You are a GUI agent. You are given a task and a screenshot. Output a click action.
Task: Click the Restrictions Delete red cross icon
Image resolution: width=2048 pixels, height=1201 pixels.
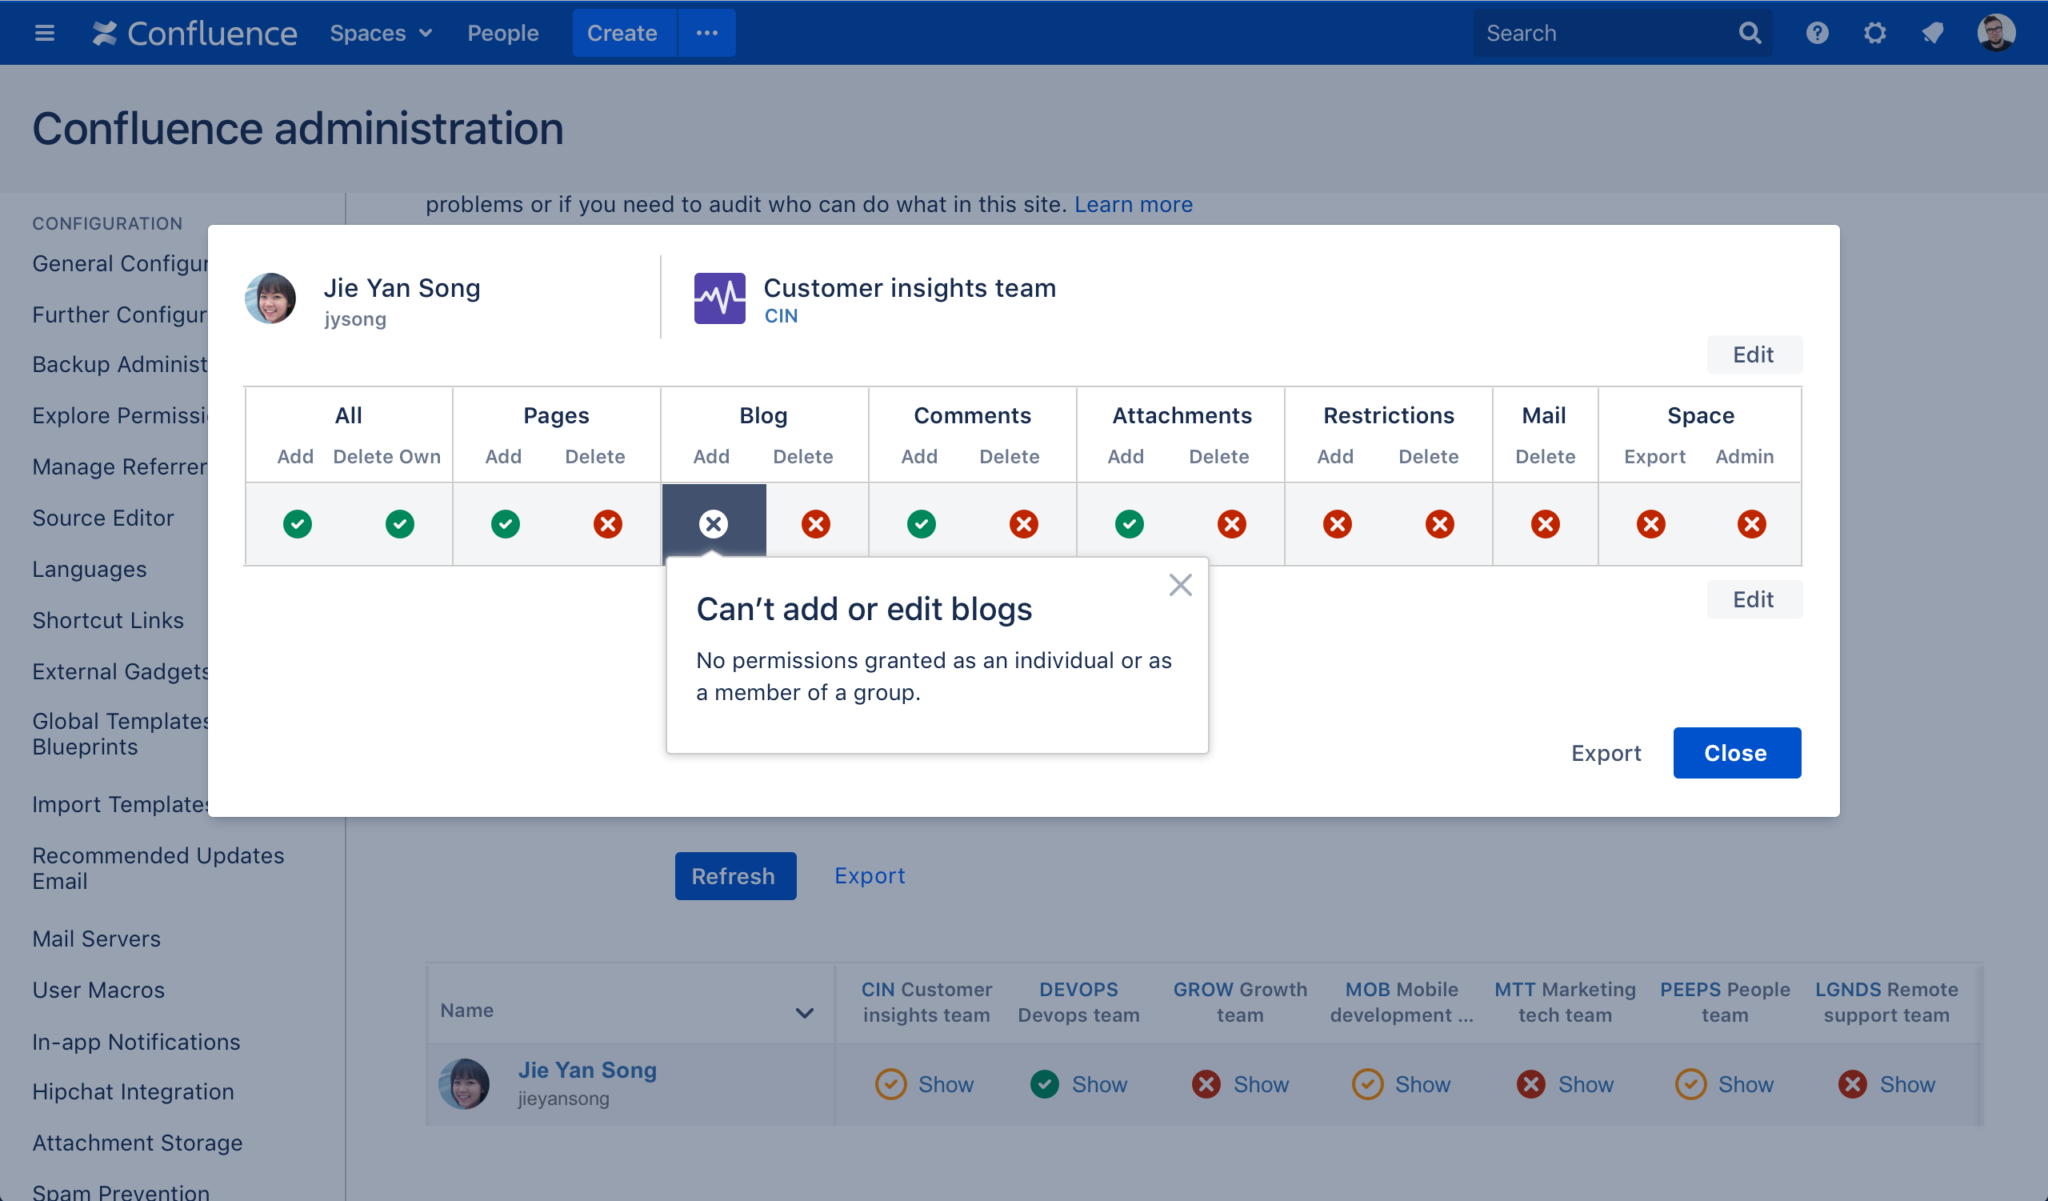1440,524
